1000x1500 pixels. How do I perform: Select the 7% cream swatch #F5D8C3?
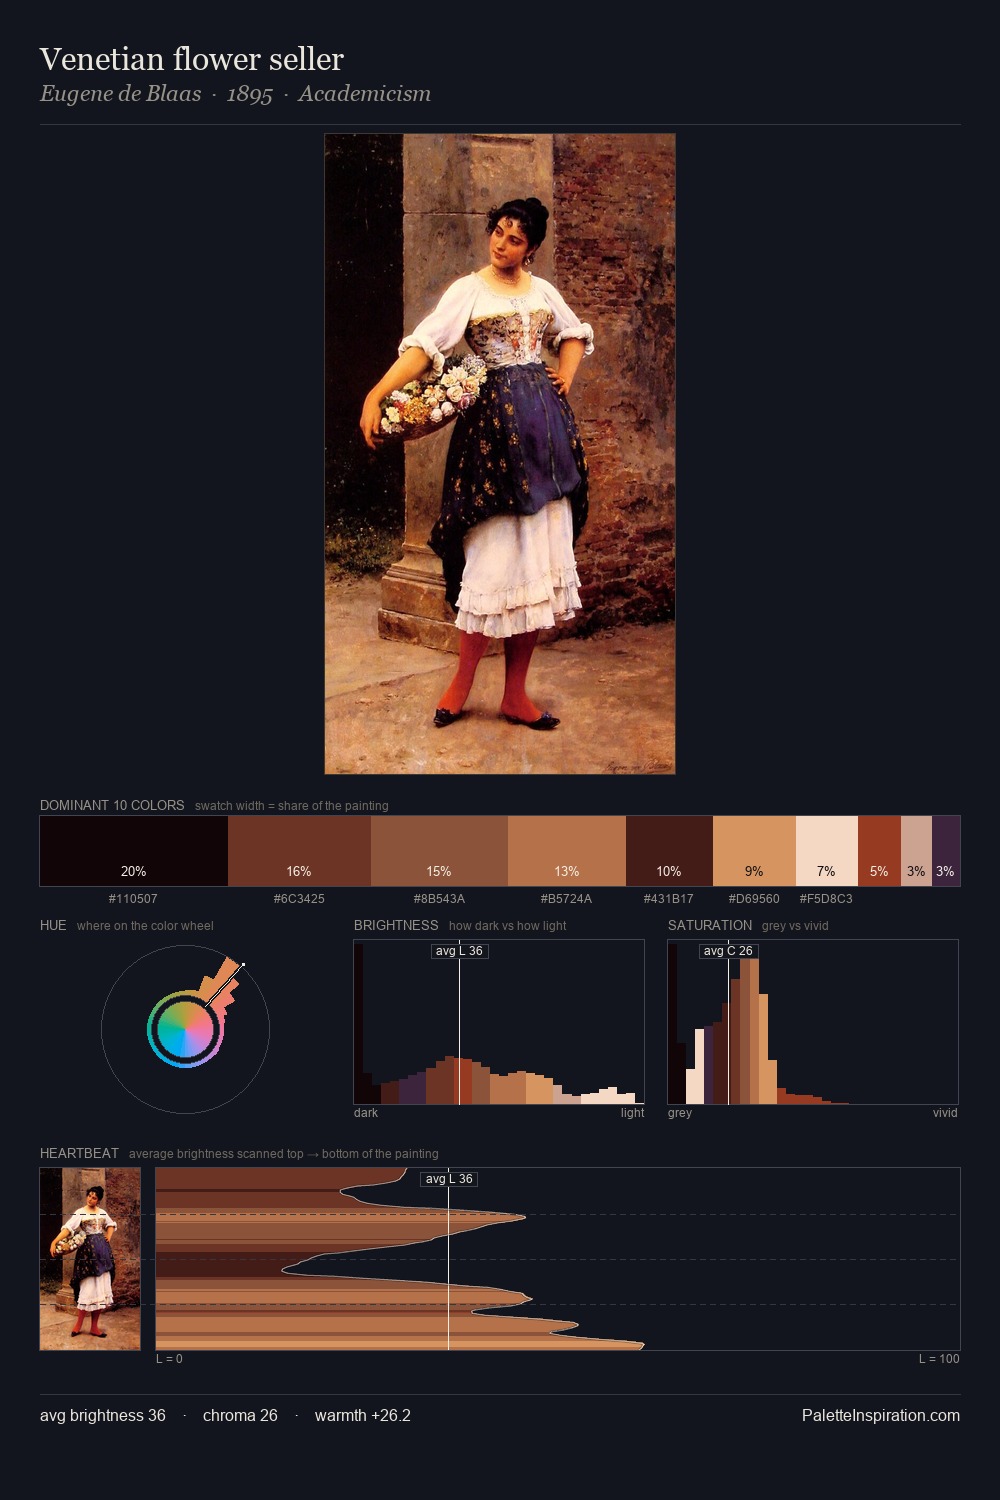coord(827,851)
